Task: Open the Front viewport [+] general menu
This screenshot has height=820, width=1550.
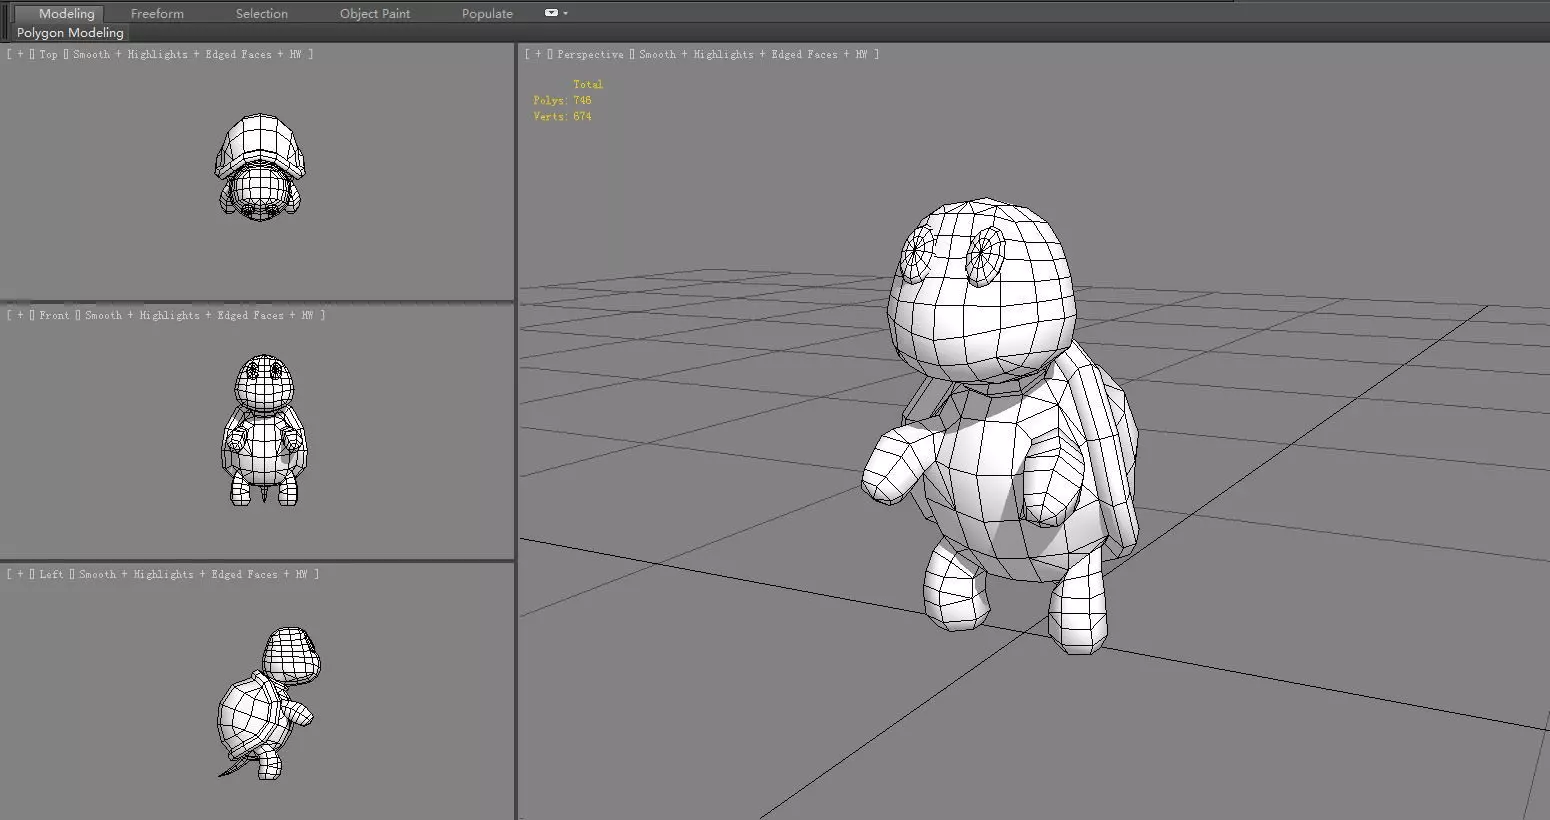Action: point(20,315)
